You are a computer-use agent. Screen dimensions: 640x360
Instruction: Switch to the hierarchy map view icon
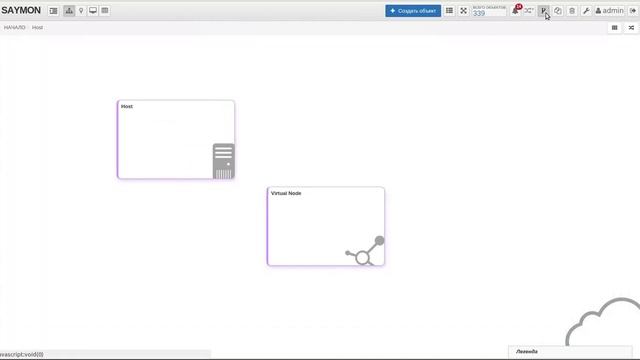[x=69, y=11]
